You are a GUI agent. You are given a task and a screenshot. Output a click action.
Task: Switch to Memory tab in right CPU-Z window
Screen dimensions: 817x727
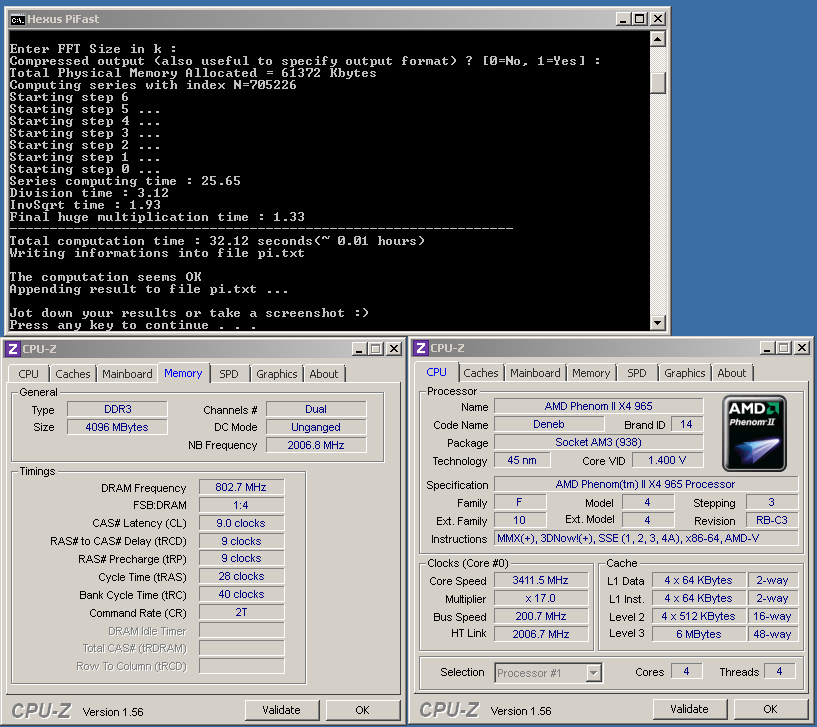coord(591,373)
